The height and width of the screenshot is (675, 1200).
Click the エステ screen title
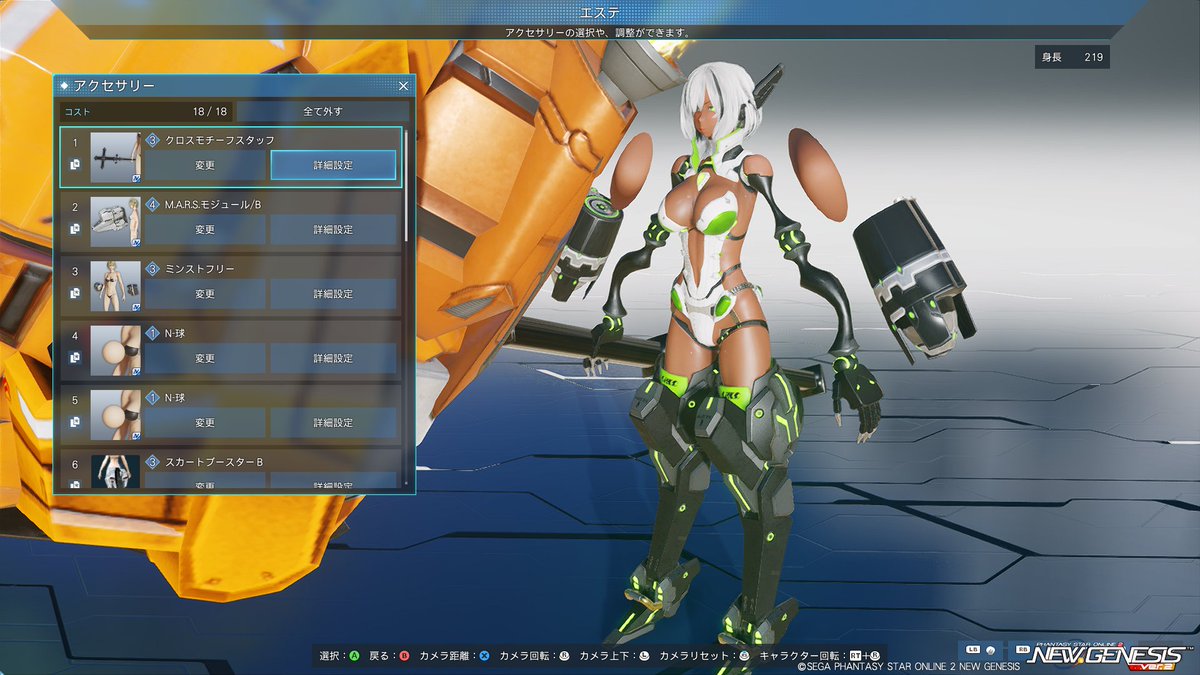600,12
